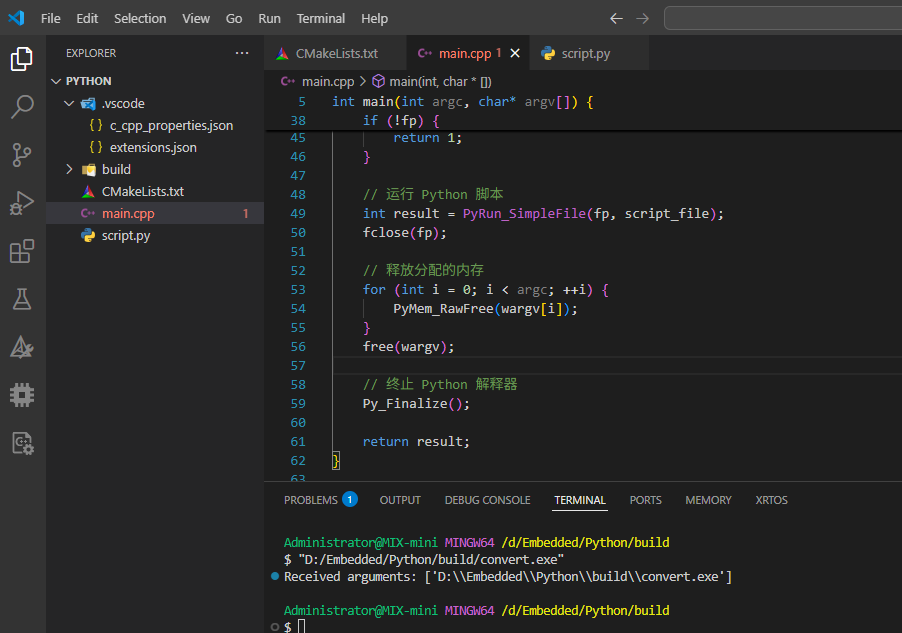Viewport: 902px width, 633px height.
Task: Open the View menu
Action: [x=196, y=18]
